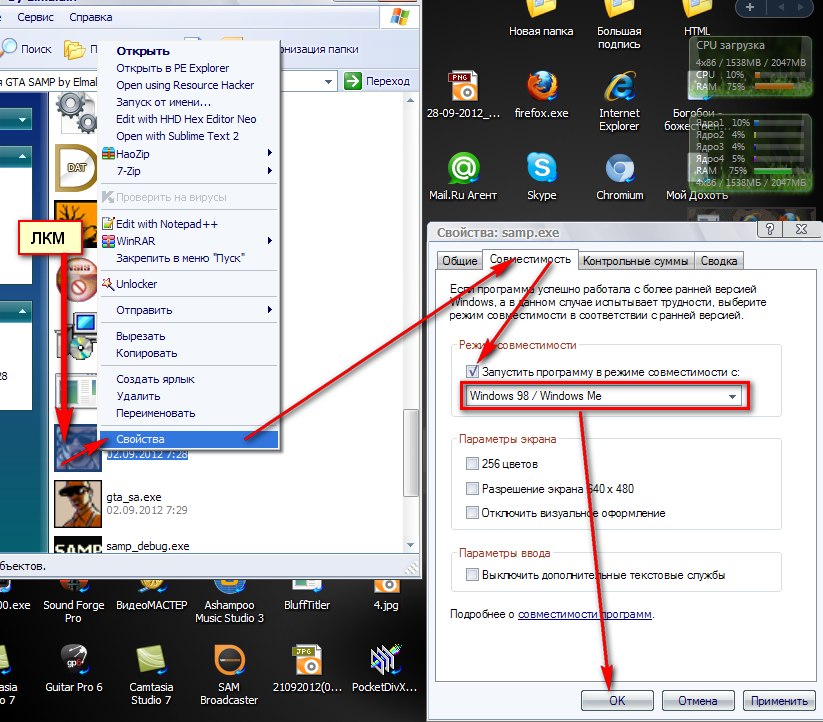Choose Переименовать in the context menu
823x722 pixels.
189,413
